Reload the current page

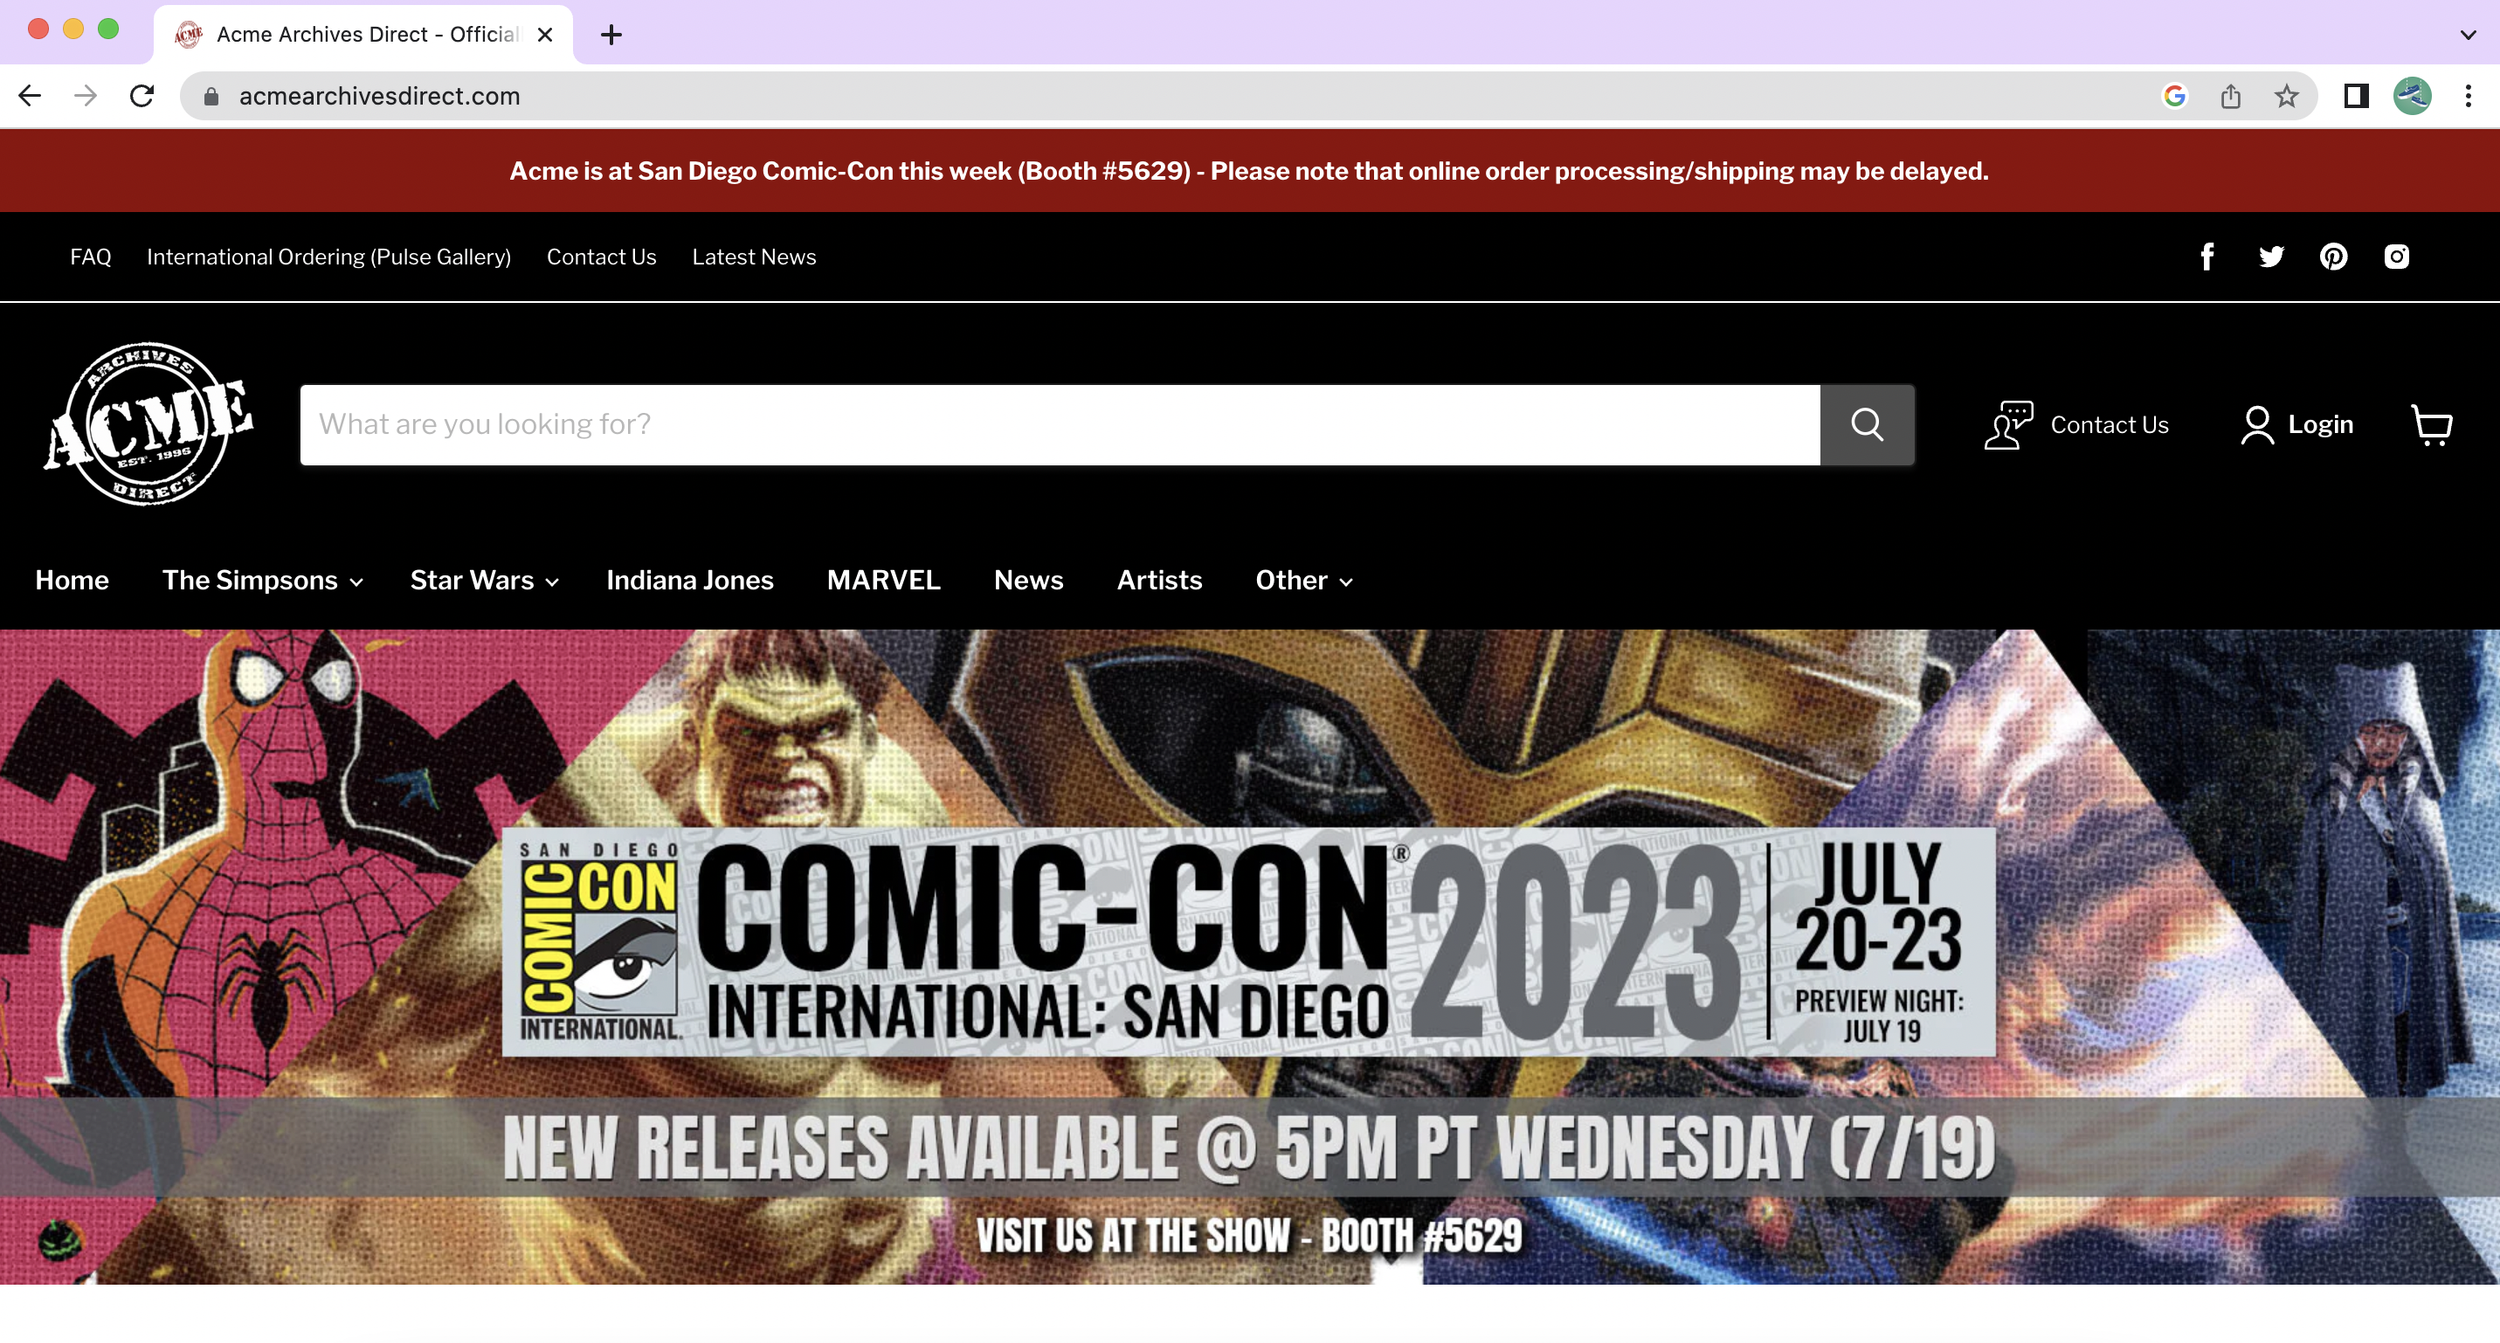[142, 96]
